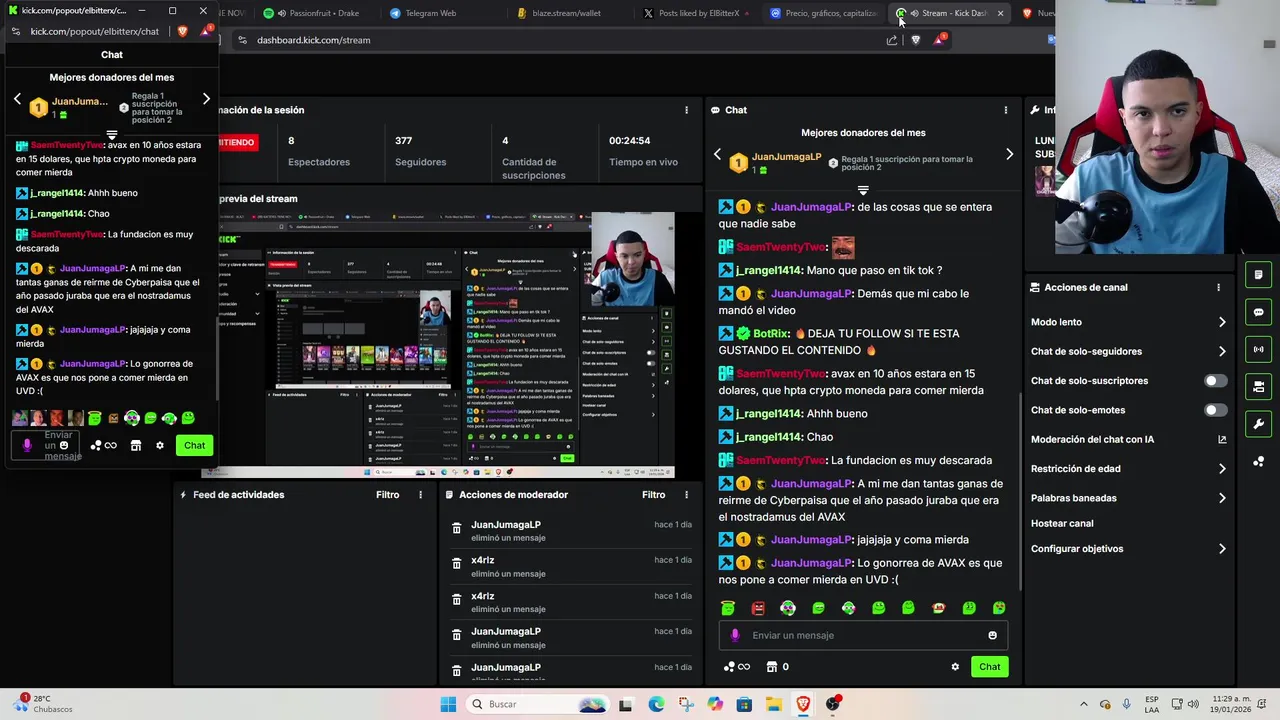Image resolution: width=1280 pixels, height=720 pixels.
Task: Click the purple microphone in popout chat
Action: 27,445
